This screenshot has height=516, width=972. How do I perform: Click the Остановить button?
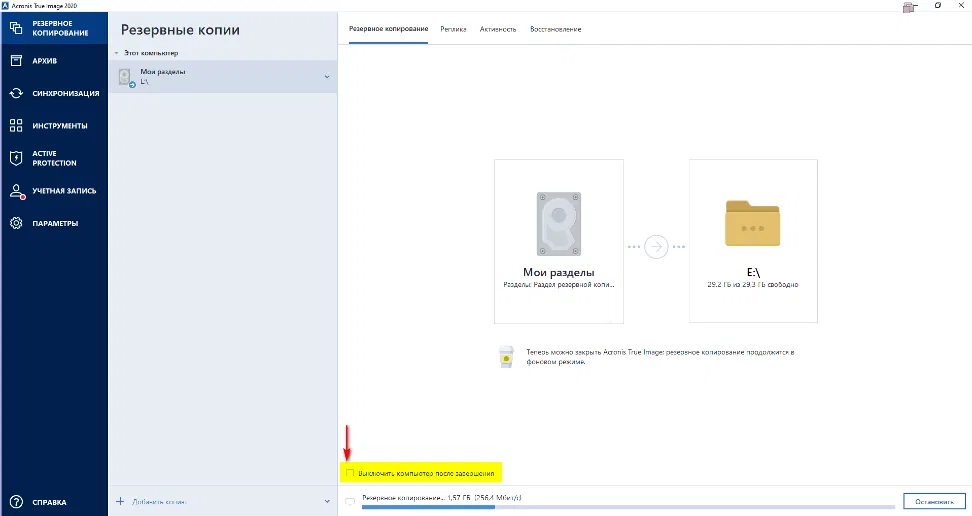[x=934, y=501]
